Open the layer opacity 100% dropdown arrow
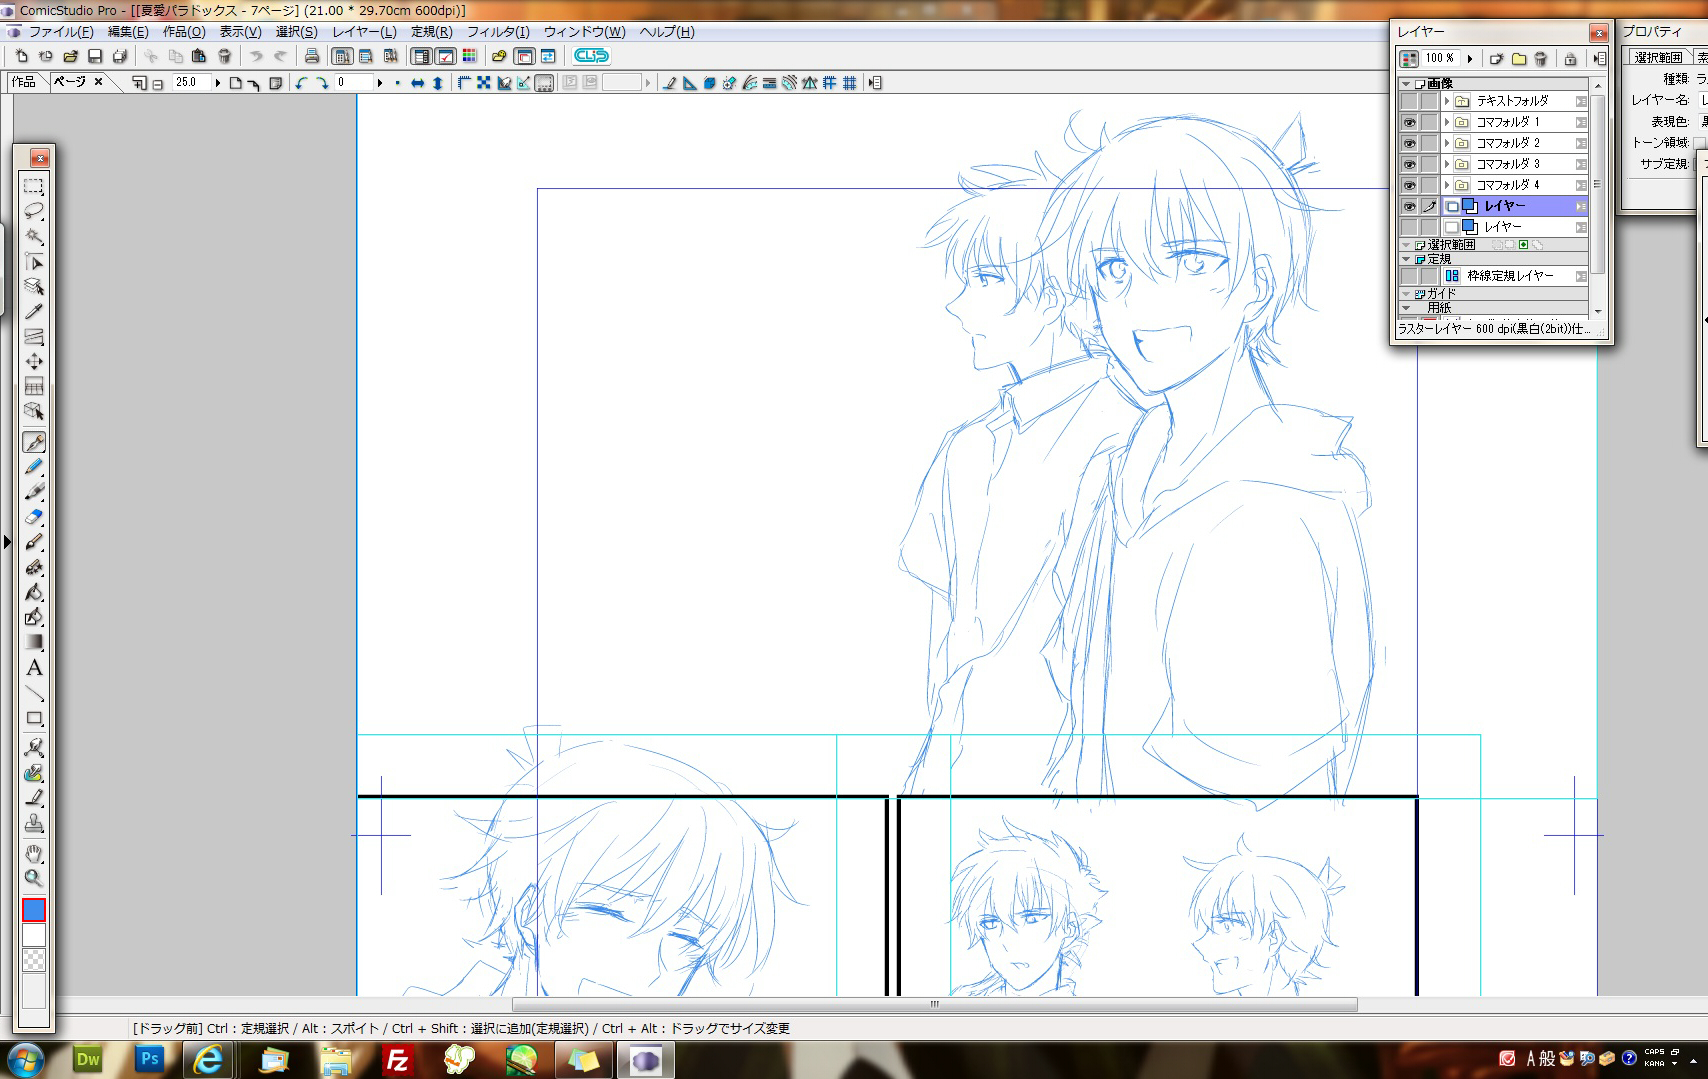Viewport: 1708px width, 1079px height. tap(1469, 59)
